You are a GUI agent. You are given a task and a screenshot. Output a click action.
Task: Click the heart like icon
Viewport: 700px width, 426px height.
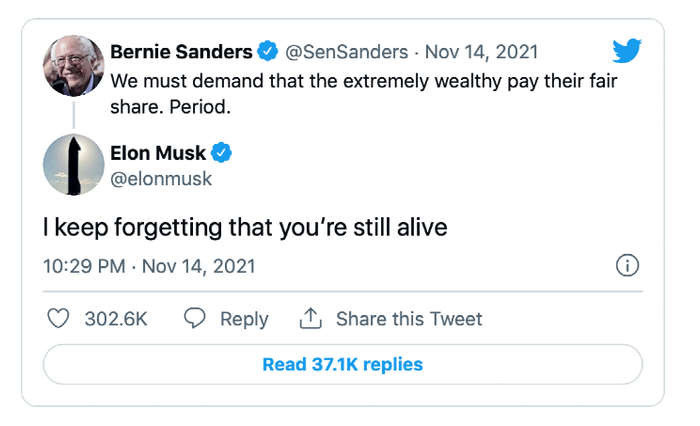(x=60, y=318)
